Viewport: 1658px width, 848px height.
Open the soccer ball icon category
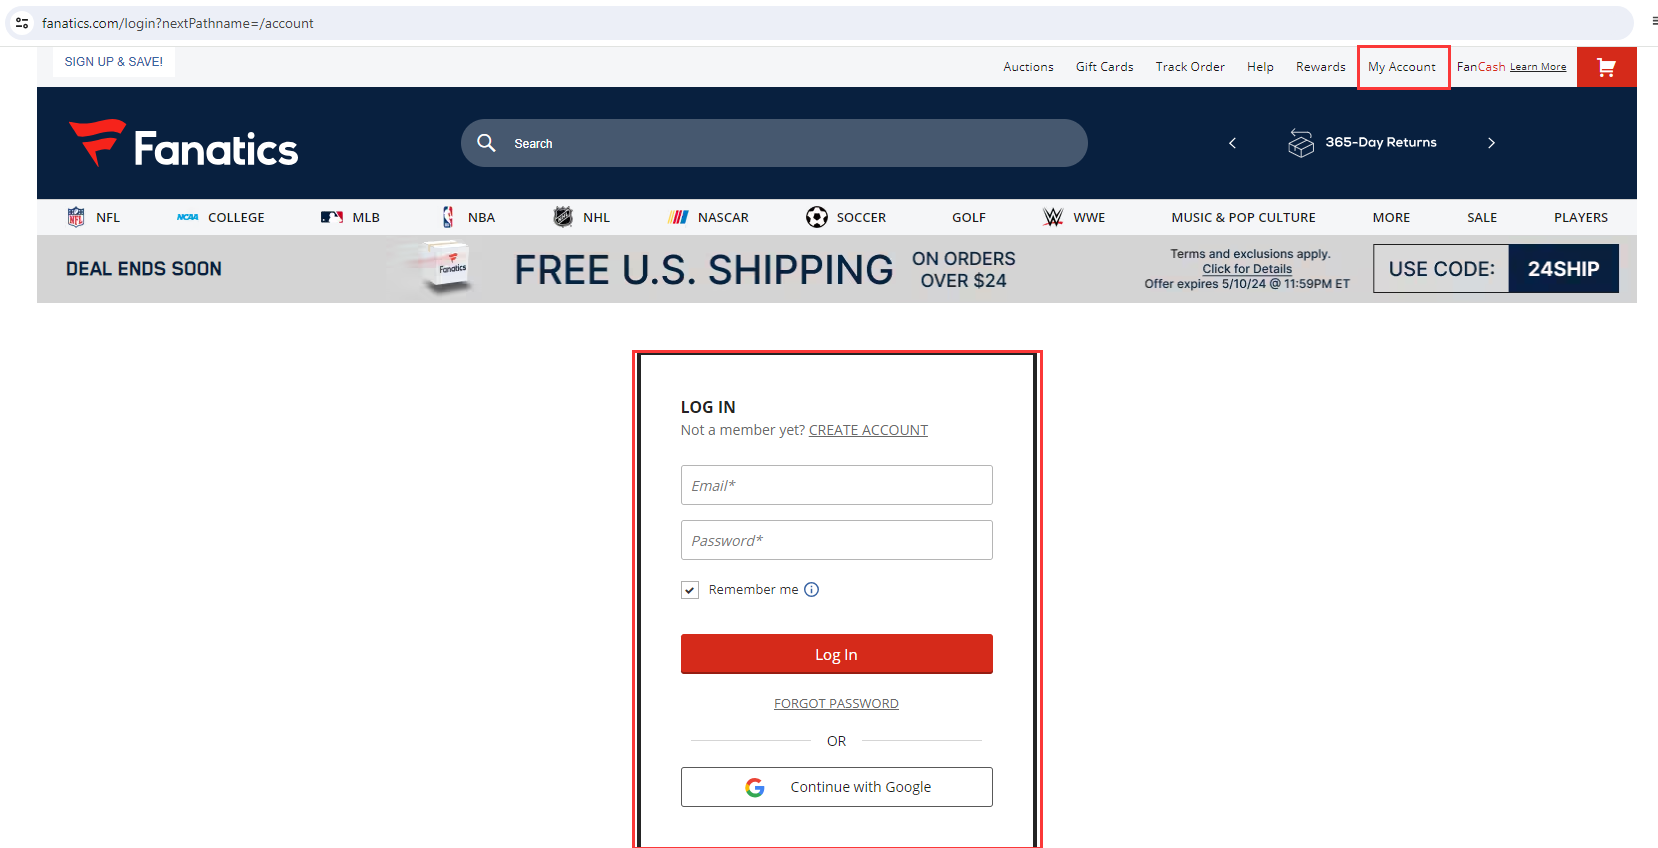(x=817, y=217)
